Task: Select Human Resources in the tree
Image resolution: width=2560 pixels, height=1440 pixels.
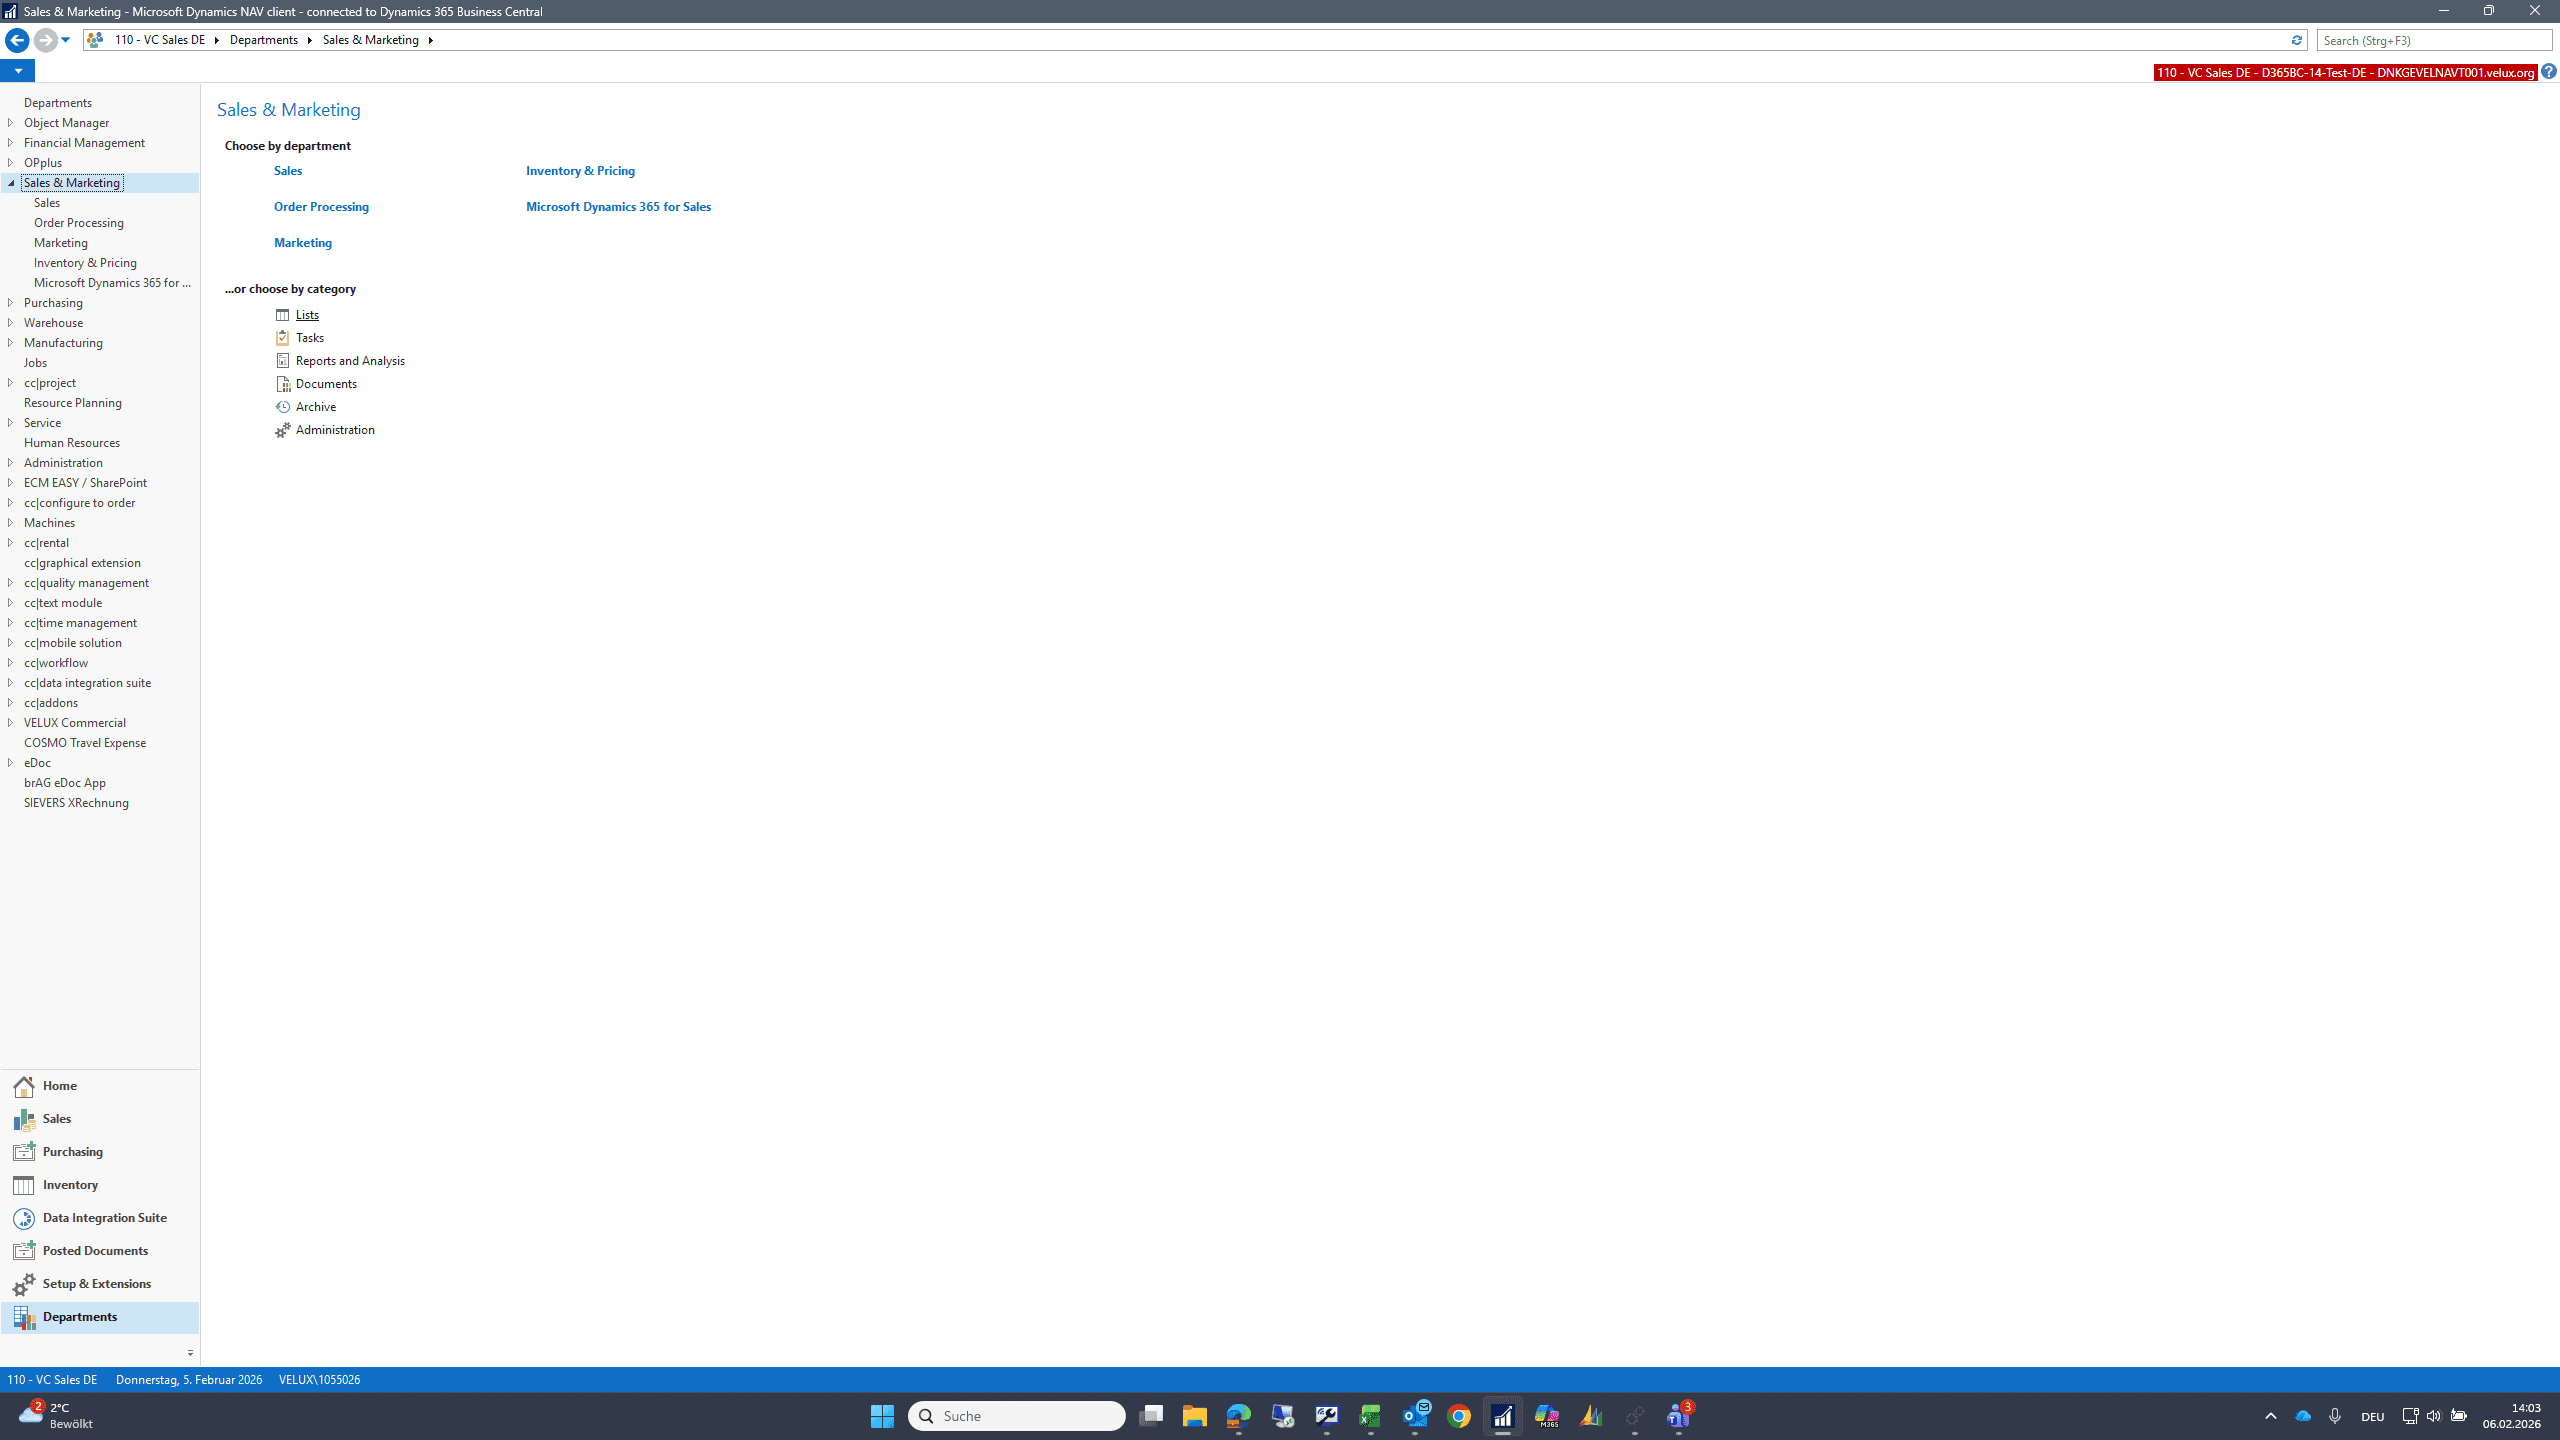Action: (72, 443)
